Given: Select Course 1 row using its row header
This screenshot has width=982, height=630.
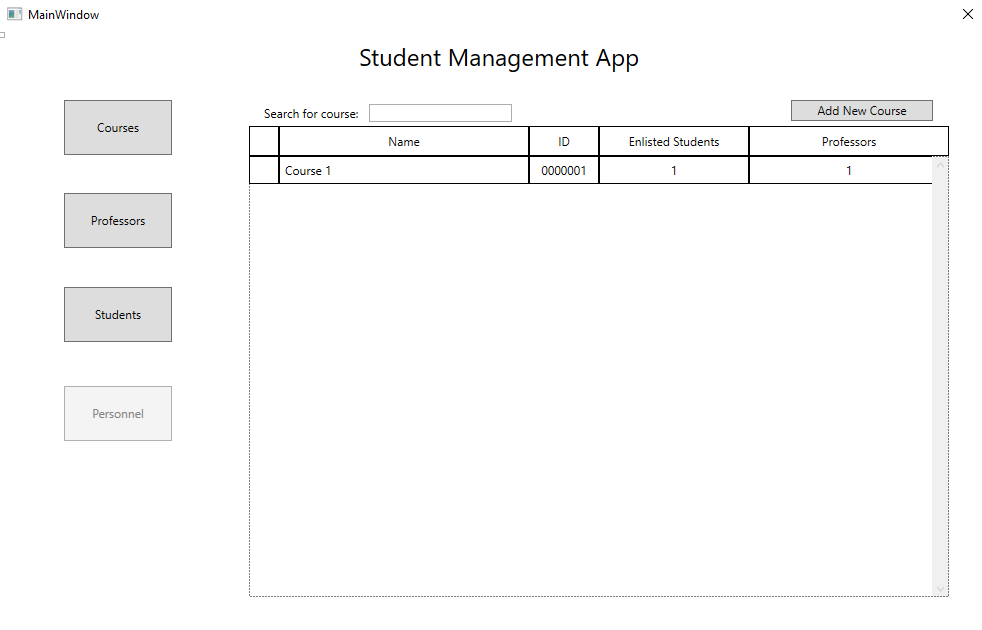Looking at the screenshot, I should 264,171.
